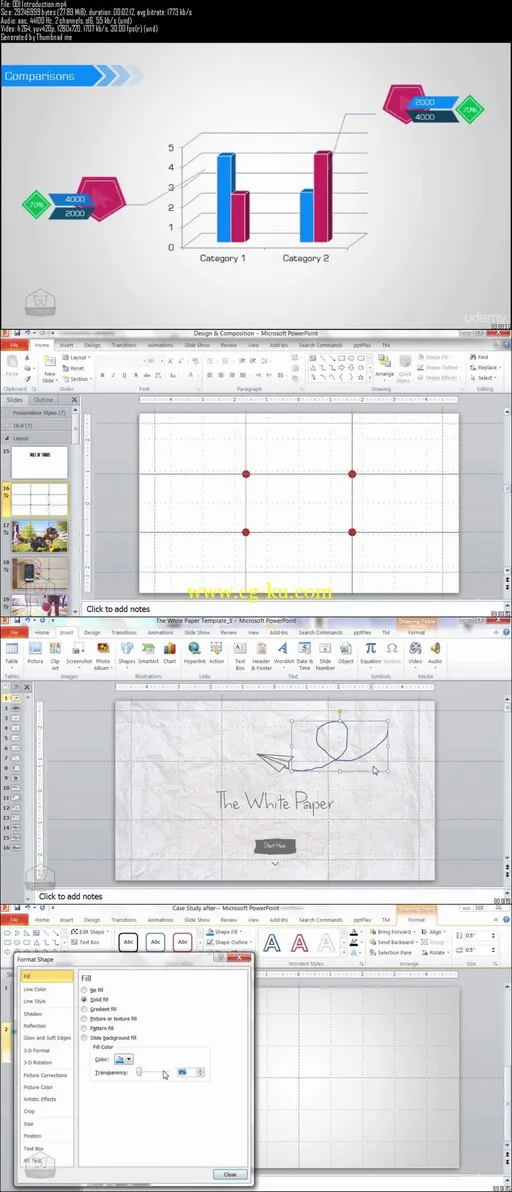
Task: Insert a Chart from Illustrations group
Action: 169,655
